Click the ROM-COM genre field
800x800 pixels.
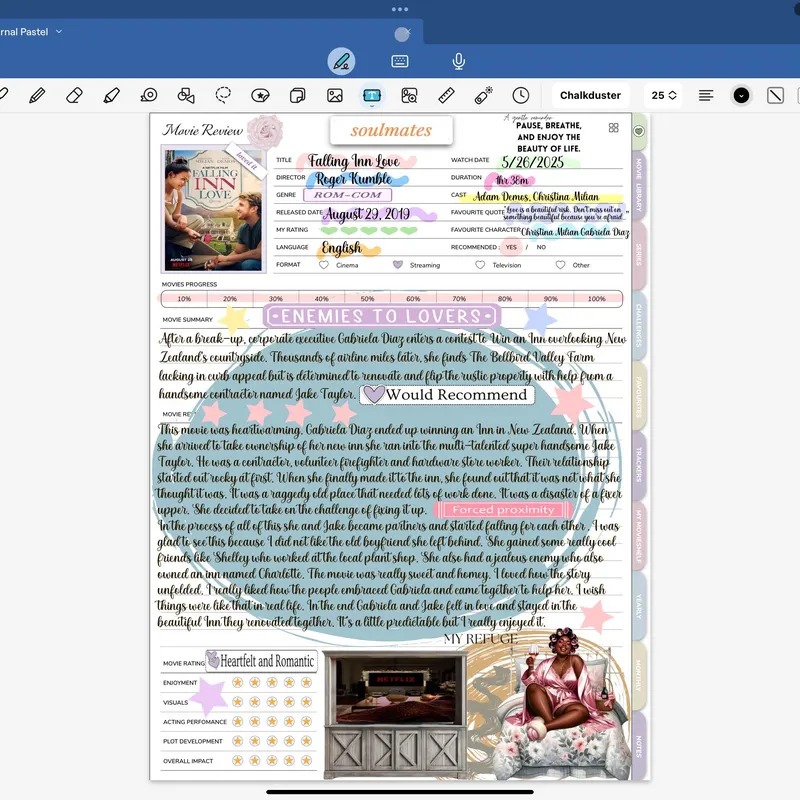[347, 195]
